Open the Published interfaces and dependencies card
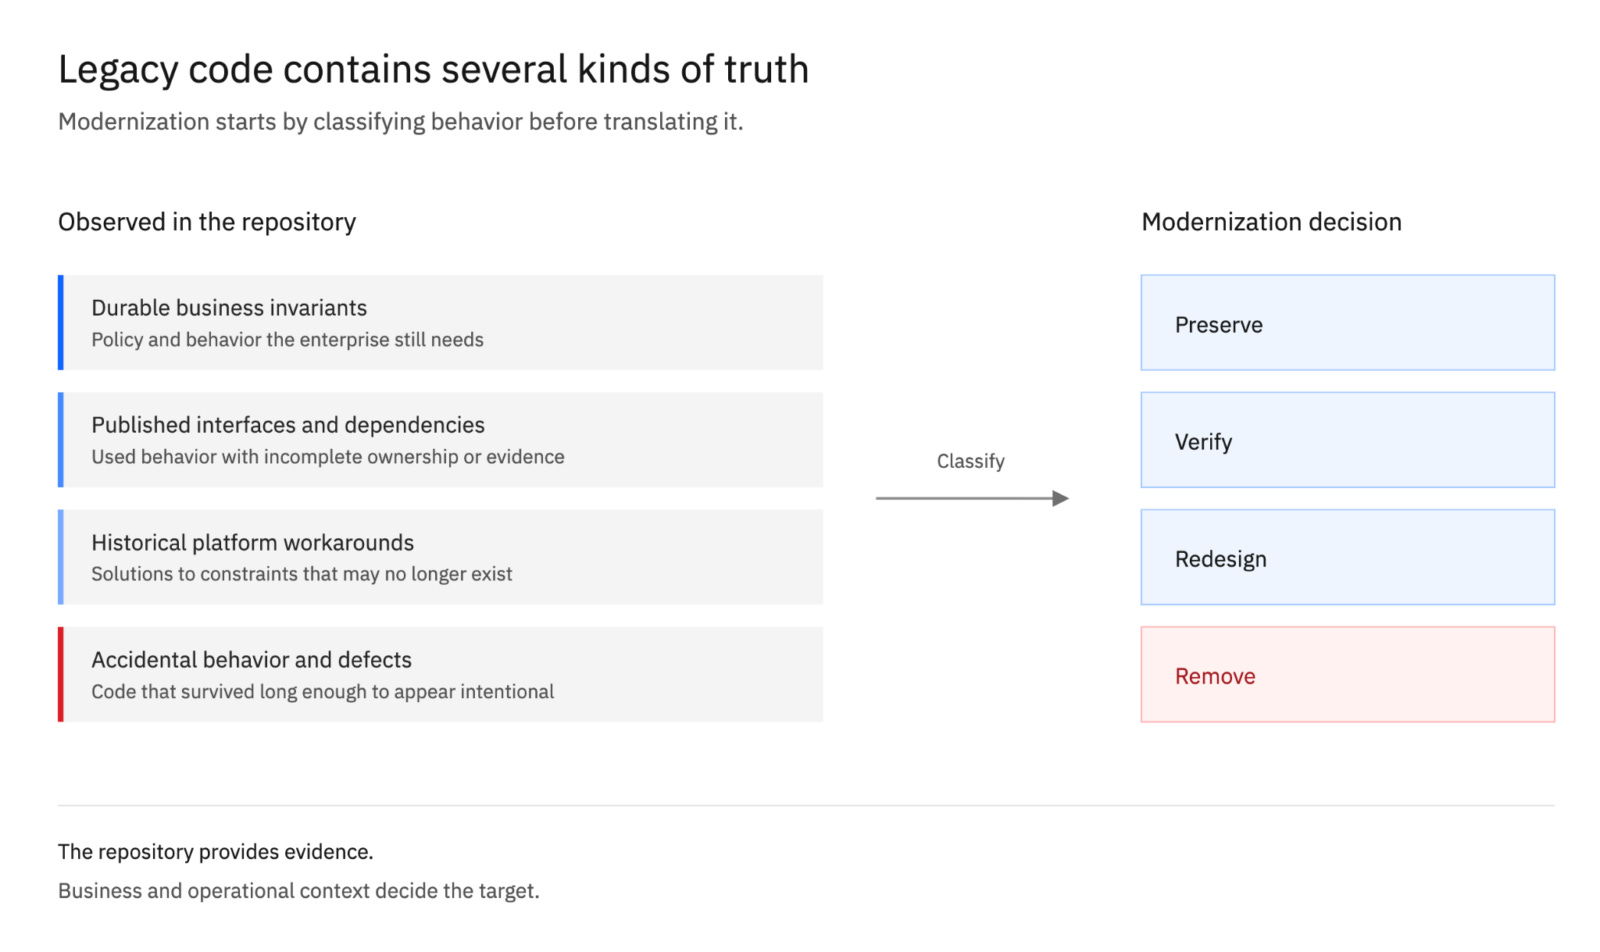 [441, 440]
